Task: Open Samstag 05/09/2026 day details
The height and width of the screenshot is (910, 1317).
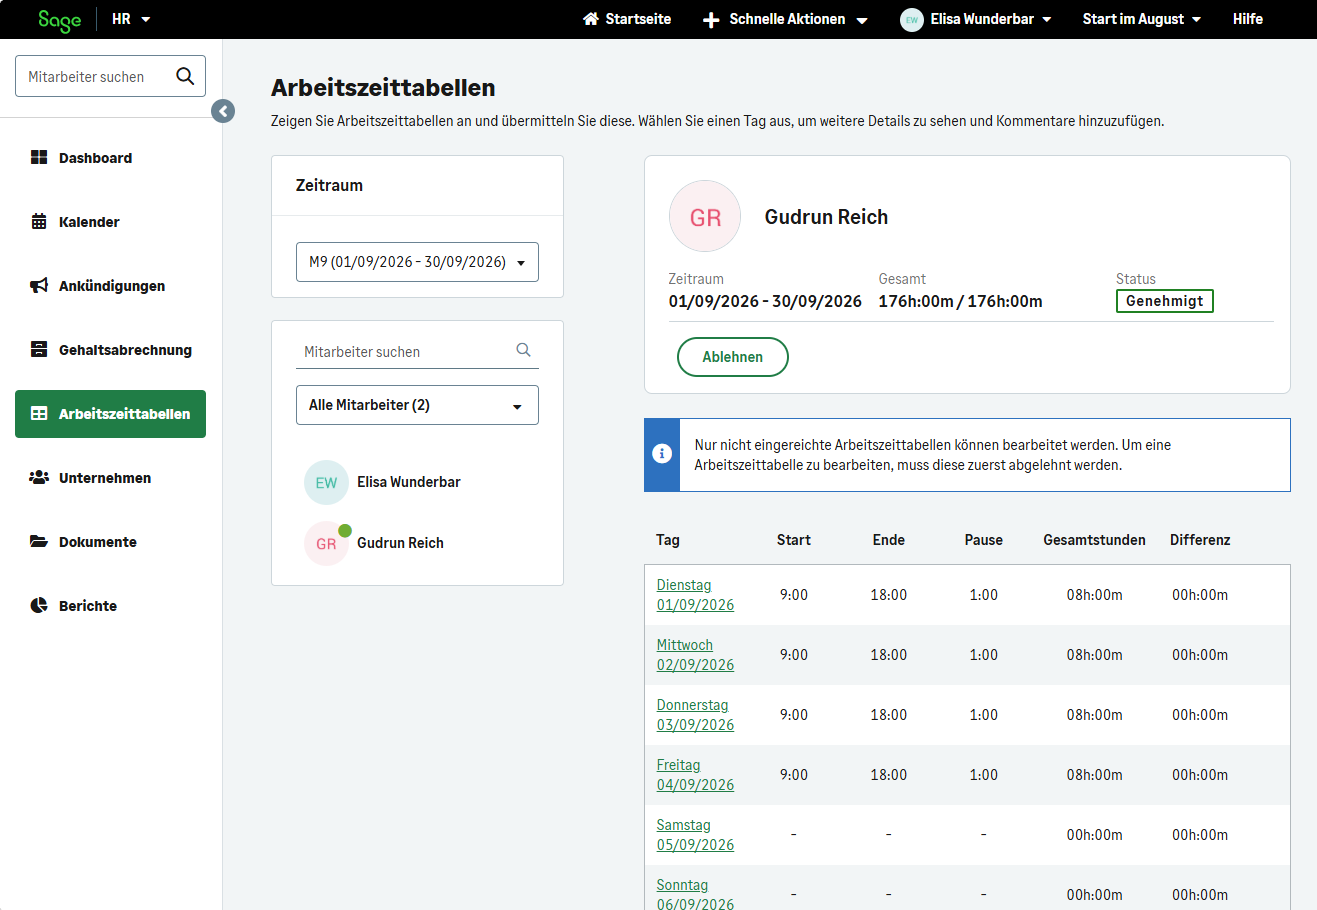Action: coord(695,835)
